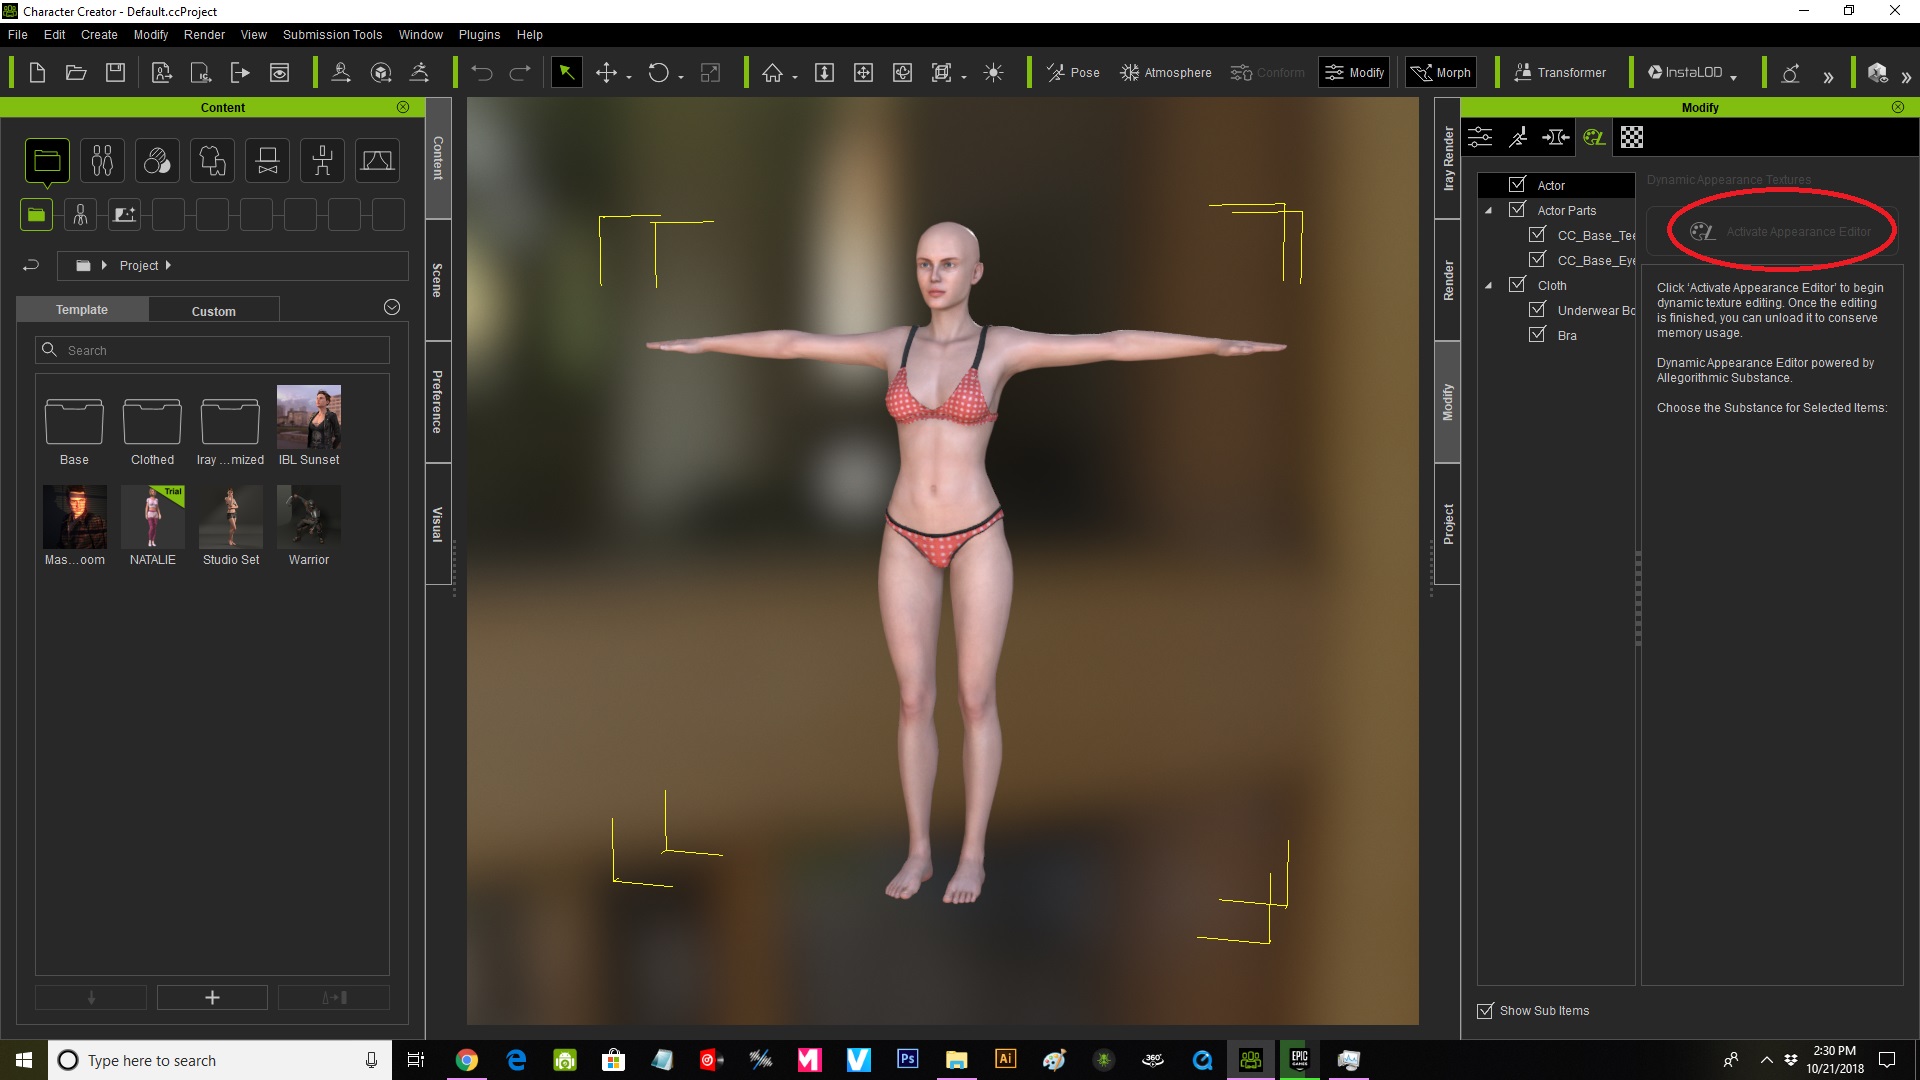Click the Export file arrow icon
1920x1080 pixels.
pos(240,73)
